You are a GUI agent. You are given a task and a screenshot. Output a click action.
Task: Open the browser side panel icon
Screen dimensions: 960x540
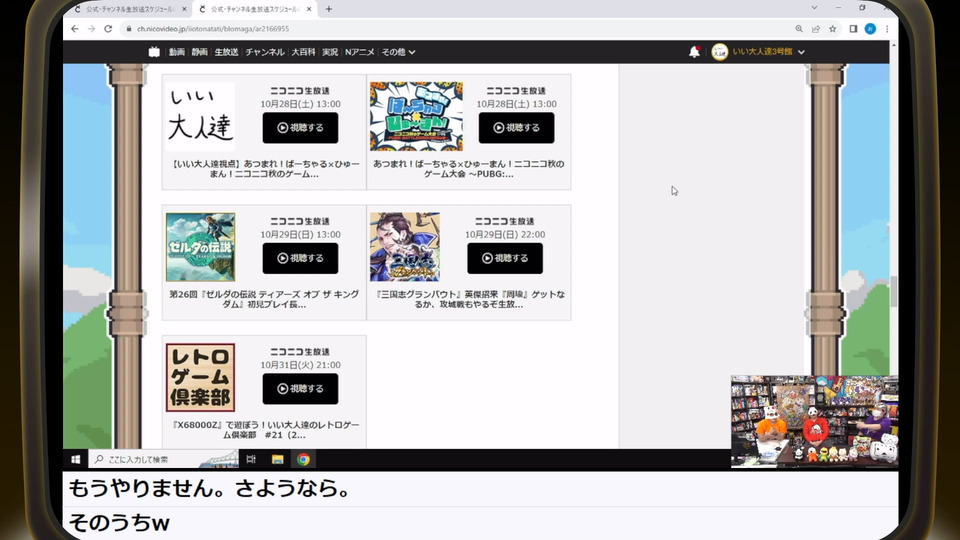[x=853, y=29]
